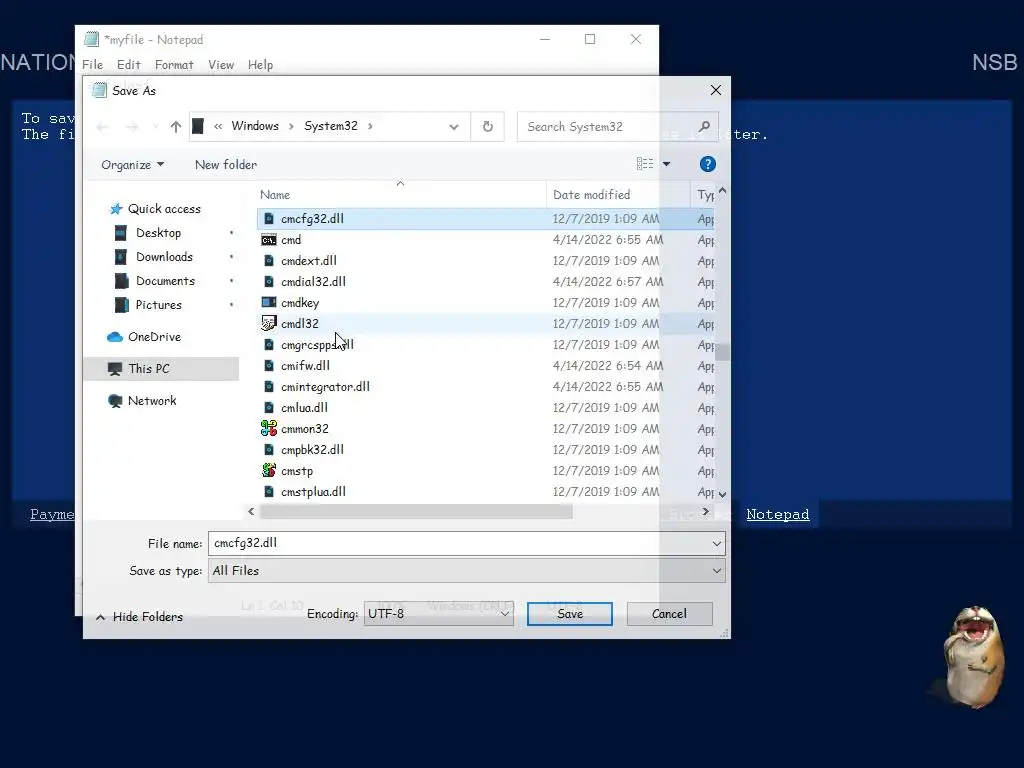Select Documents in navigation pane

click(x=165, y=281)
